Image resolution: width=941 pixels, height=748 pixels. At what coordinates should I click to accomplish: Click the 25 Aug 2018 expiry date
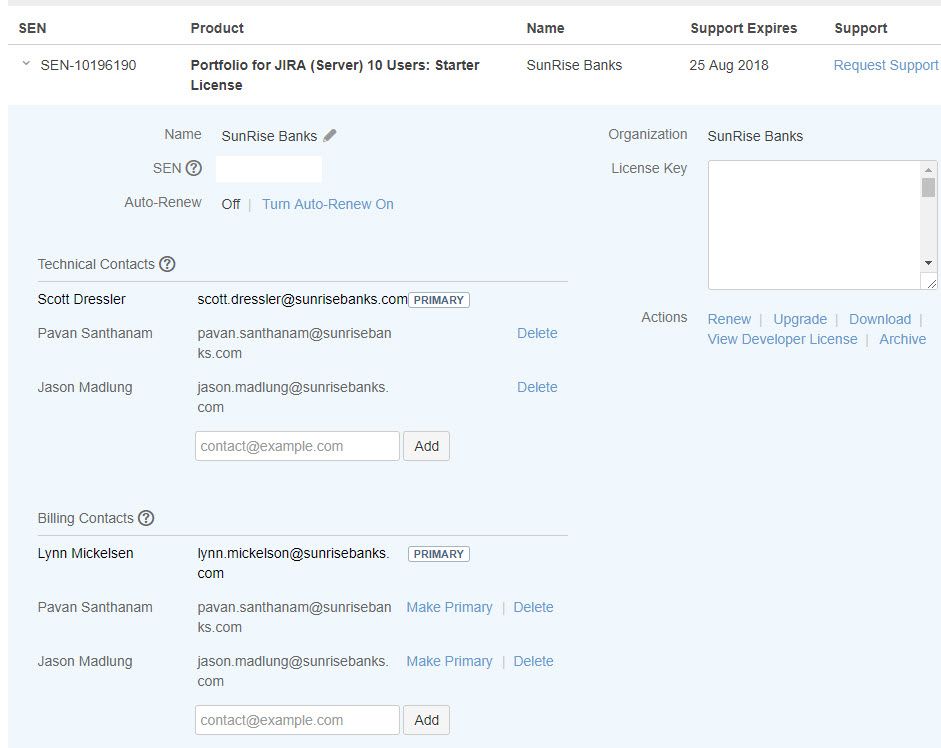pos(729,65)
